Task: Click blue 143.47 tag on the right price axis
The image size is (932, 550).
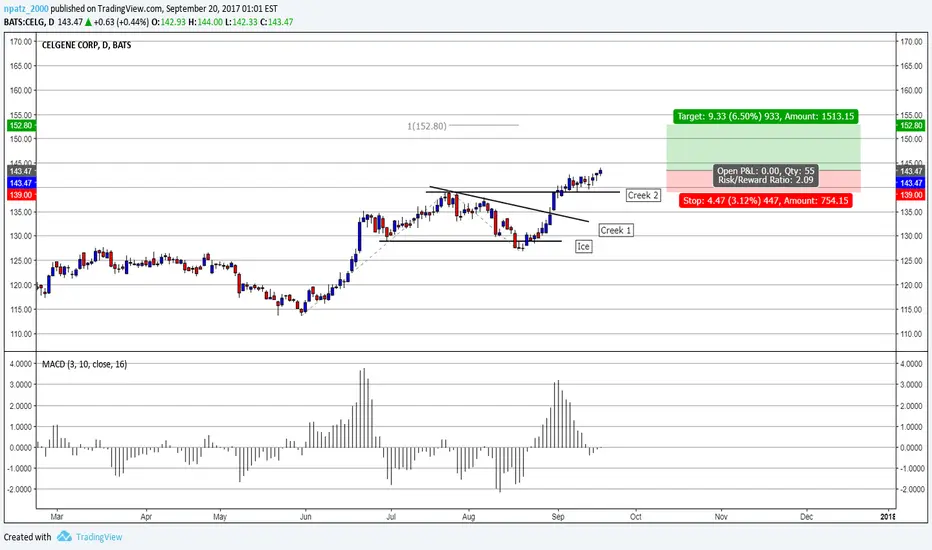Action: pyautogui.click(x=911, y=183)
